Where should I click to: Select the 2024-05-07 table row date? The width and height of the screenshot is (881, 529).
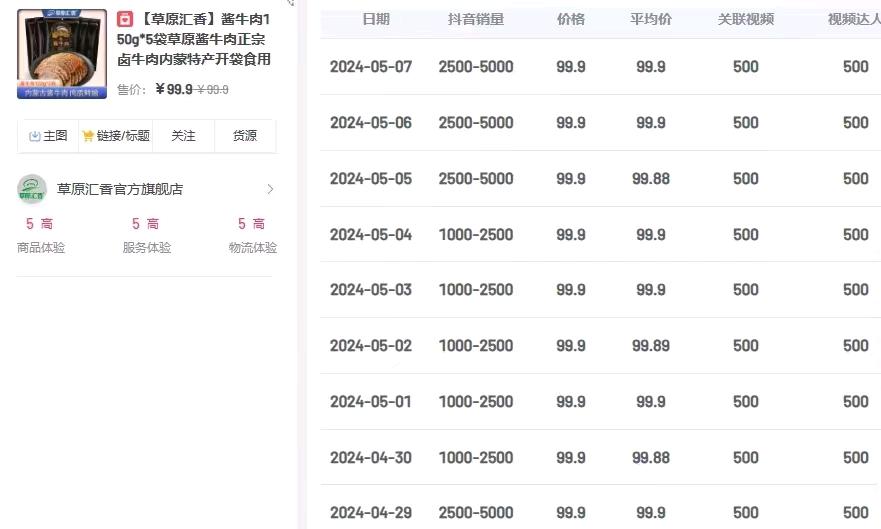pos(371,67)
